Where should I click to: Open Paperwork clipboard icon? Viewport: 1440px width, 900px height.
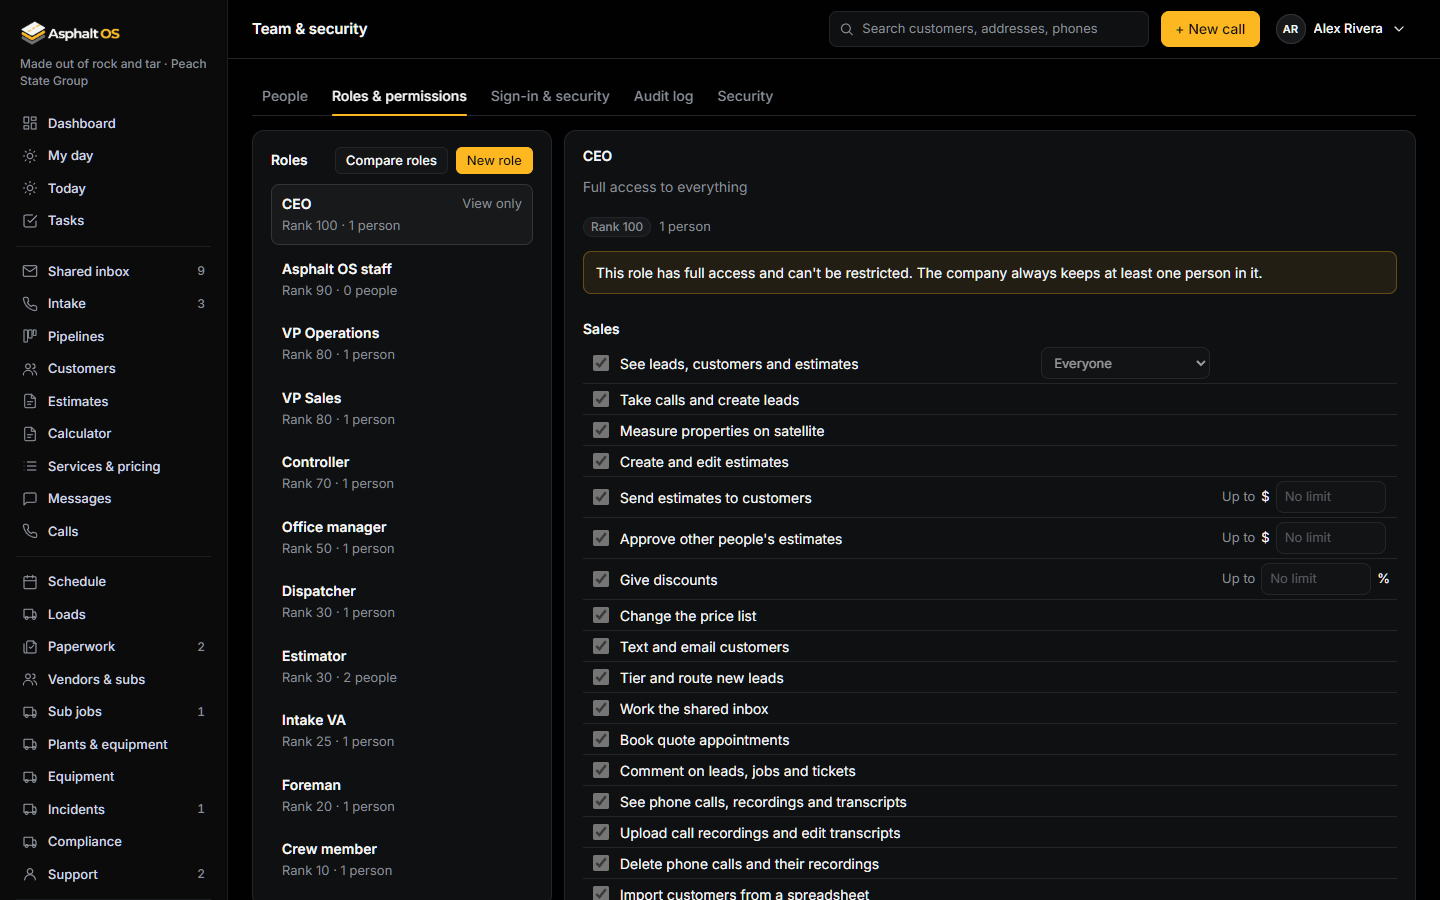30,647
